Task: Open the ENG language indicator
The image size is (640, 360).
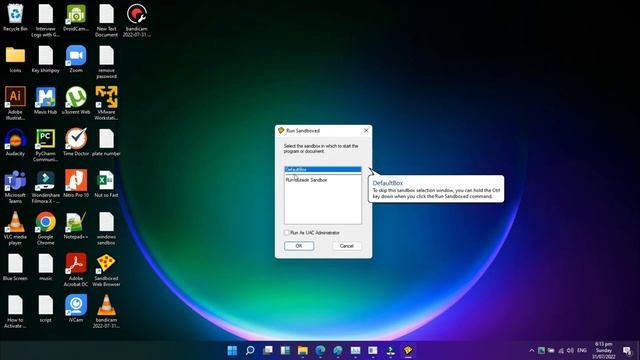Action: pos(582,350)
